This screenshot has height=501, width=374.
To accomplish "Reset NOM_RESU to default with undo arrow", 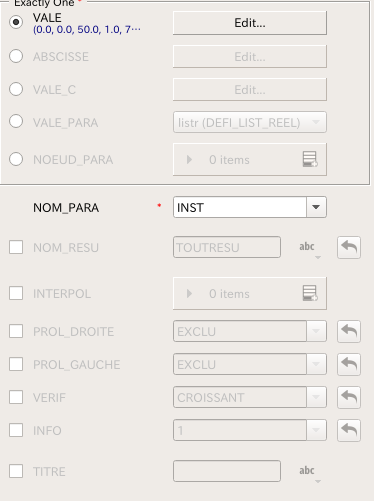I will (349, 247).
